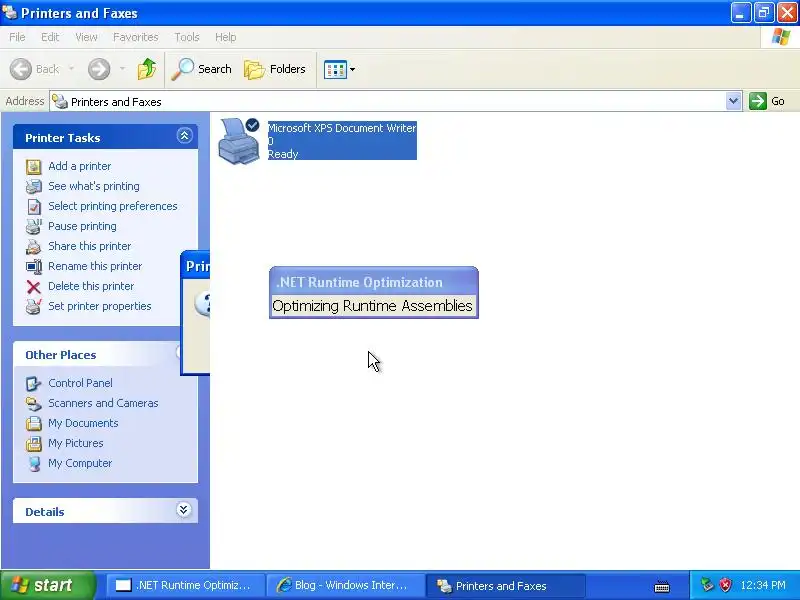Switch to Blog - Windows Internet Explorer taskbar button
Screen dimensions: 800x600
345,585
